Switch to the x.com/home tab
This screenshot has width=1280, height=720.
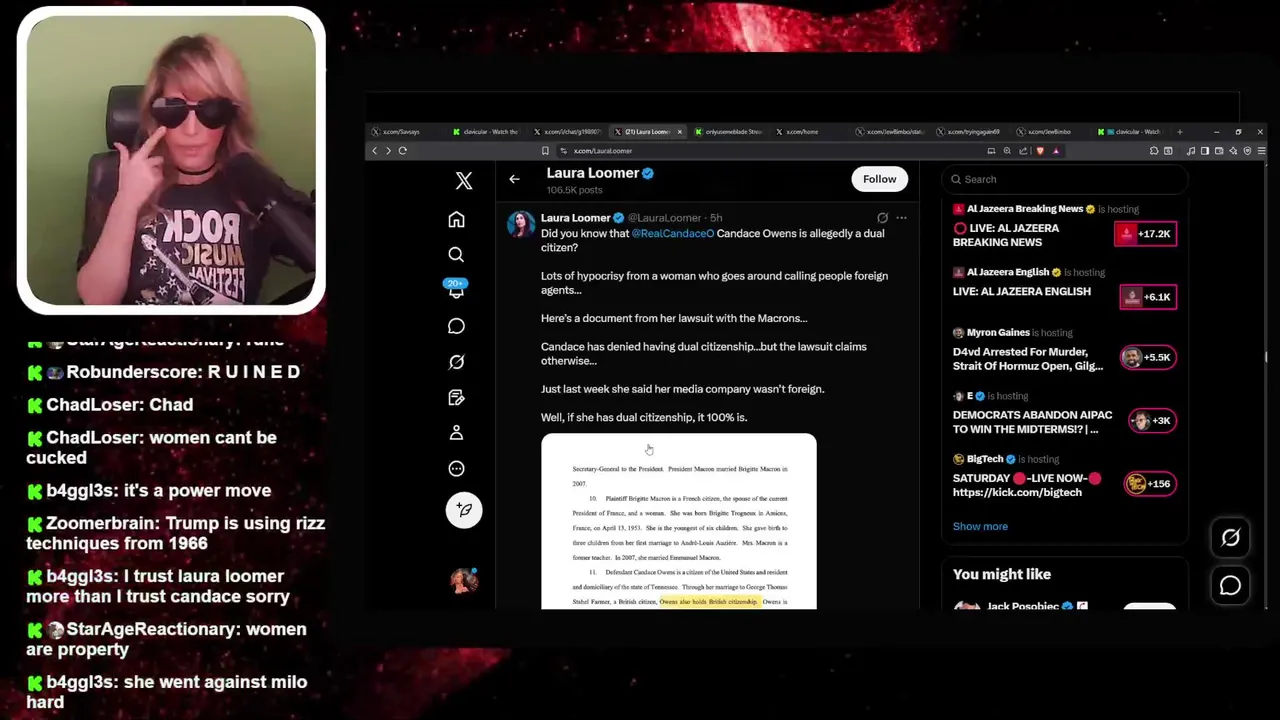[x=811, y=132]
